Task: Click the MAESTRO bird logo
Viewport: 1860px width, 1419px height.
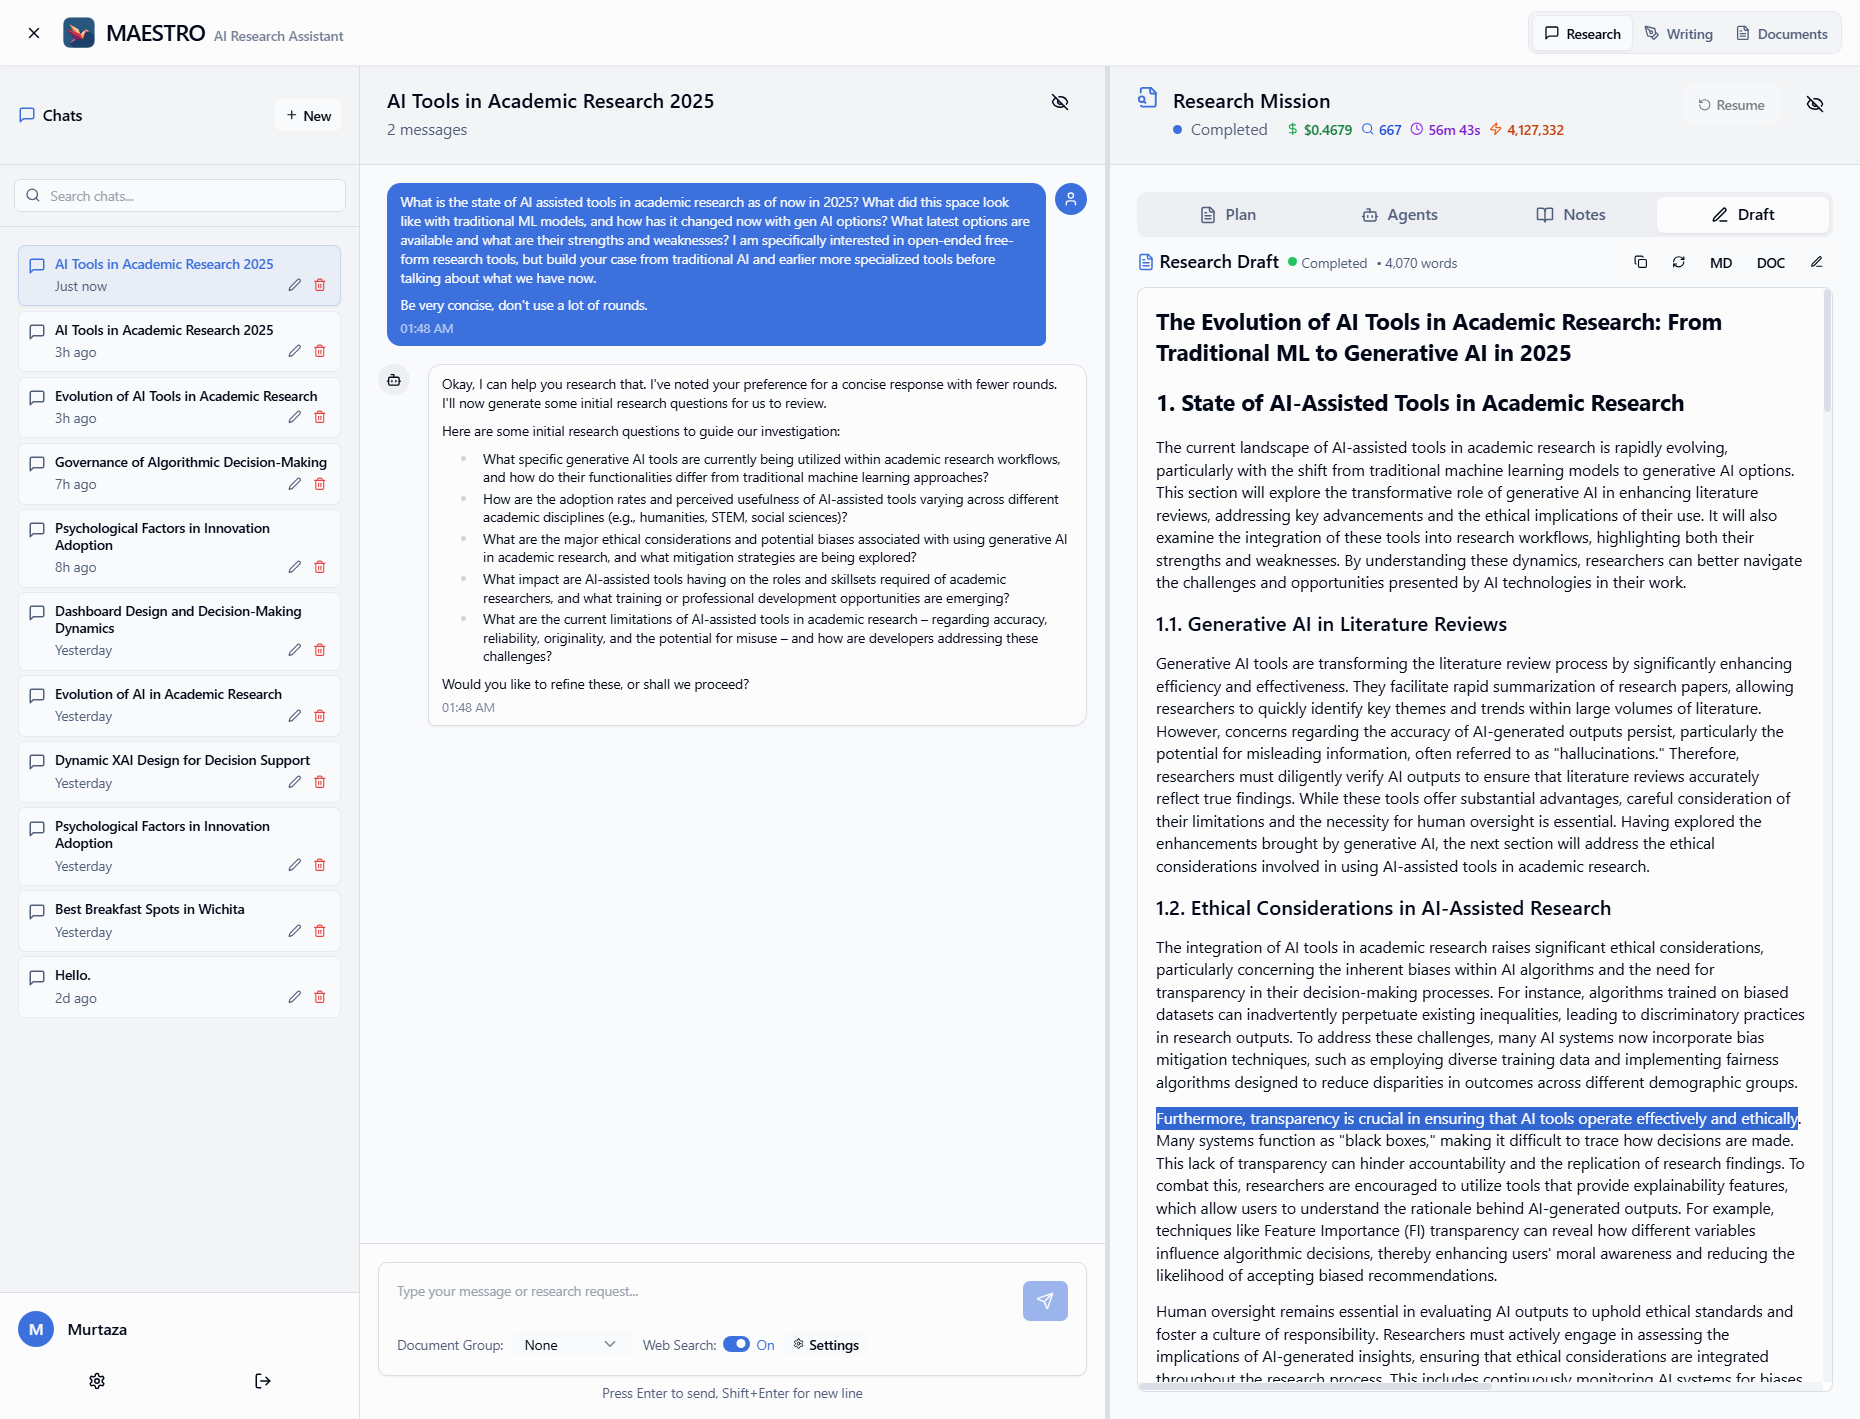Action: pos(79,33)
